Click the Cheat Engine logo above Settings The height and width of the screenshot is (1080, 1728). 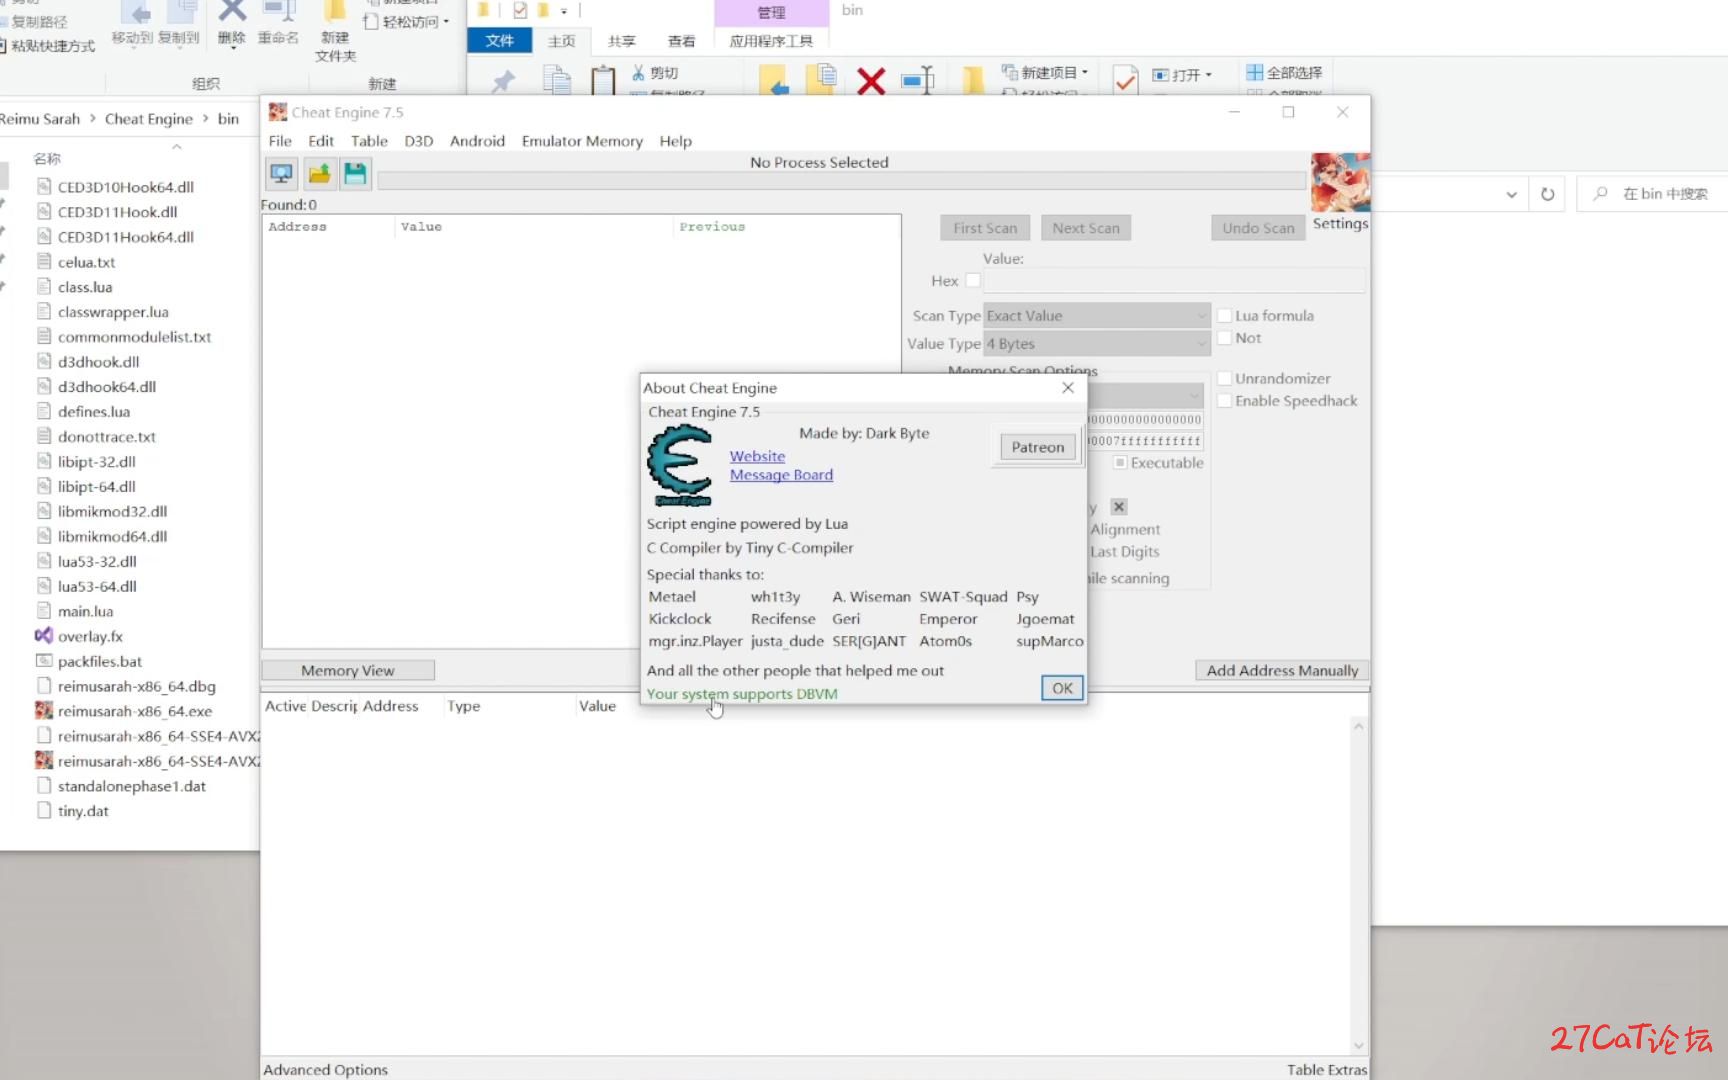pyautogui.click(x=1340, y=182)
